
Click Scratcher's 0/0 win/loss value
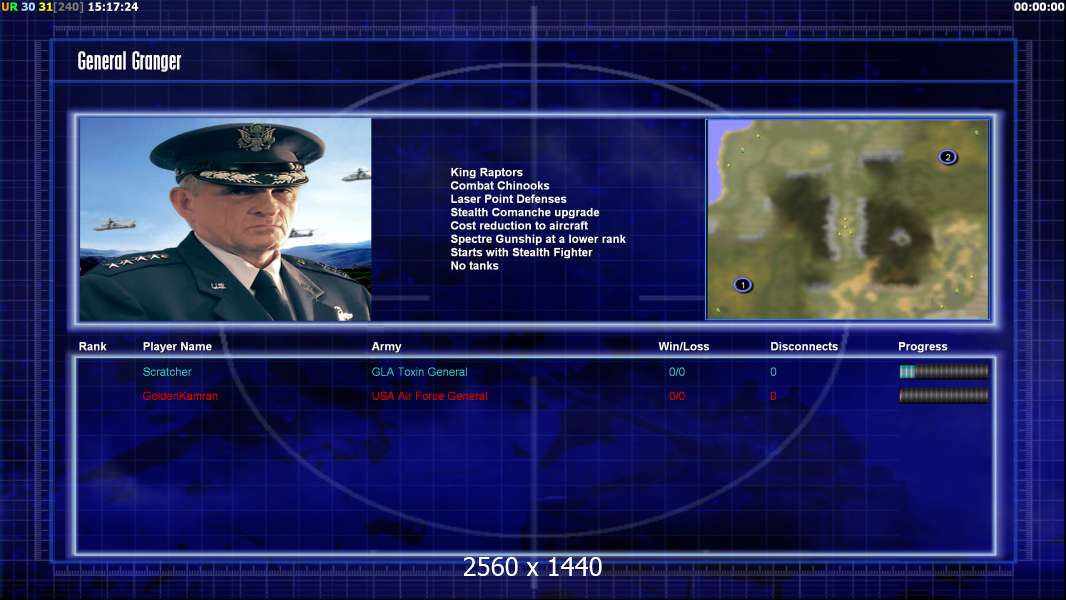coord(677,372)
